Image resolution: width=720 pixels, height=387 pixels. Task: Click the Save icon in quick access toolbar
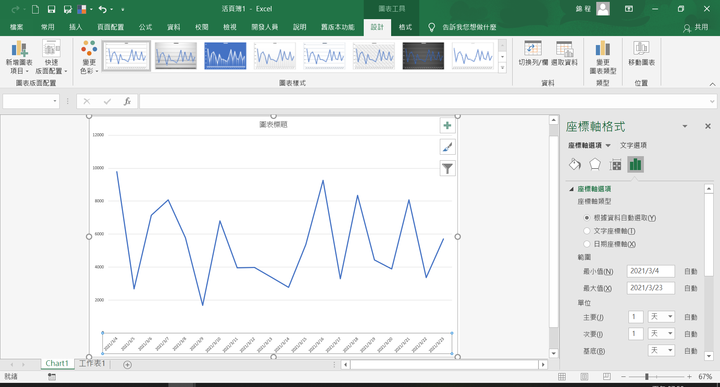[51, 9]
